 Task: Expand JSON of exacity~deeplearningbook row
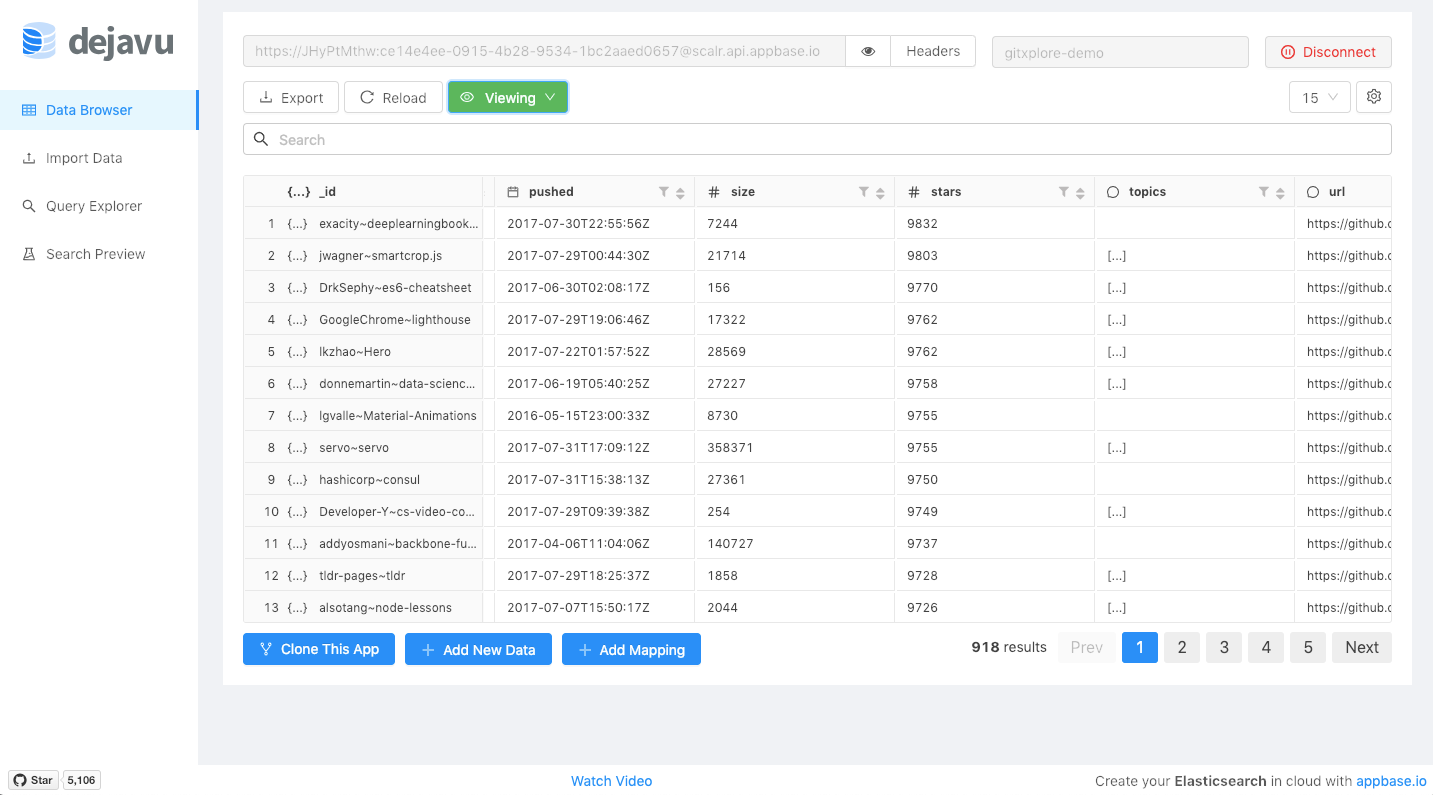297,224
